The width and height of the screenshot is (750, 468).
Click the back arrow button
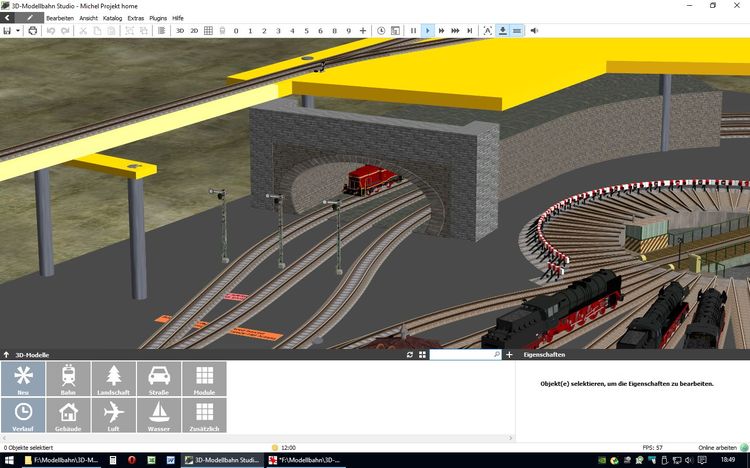point(7,18)
